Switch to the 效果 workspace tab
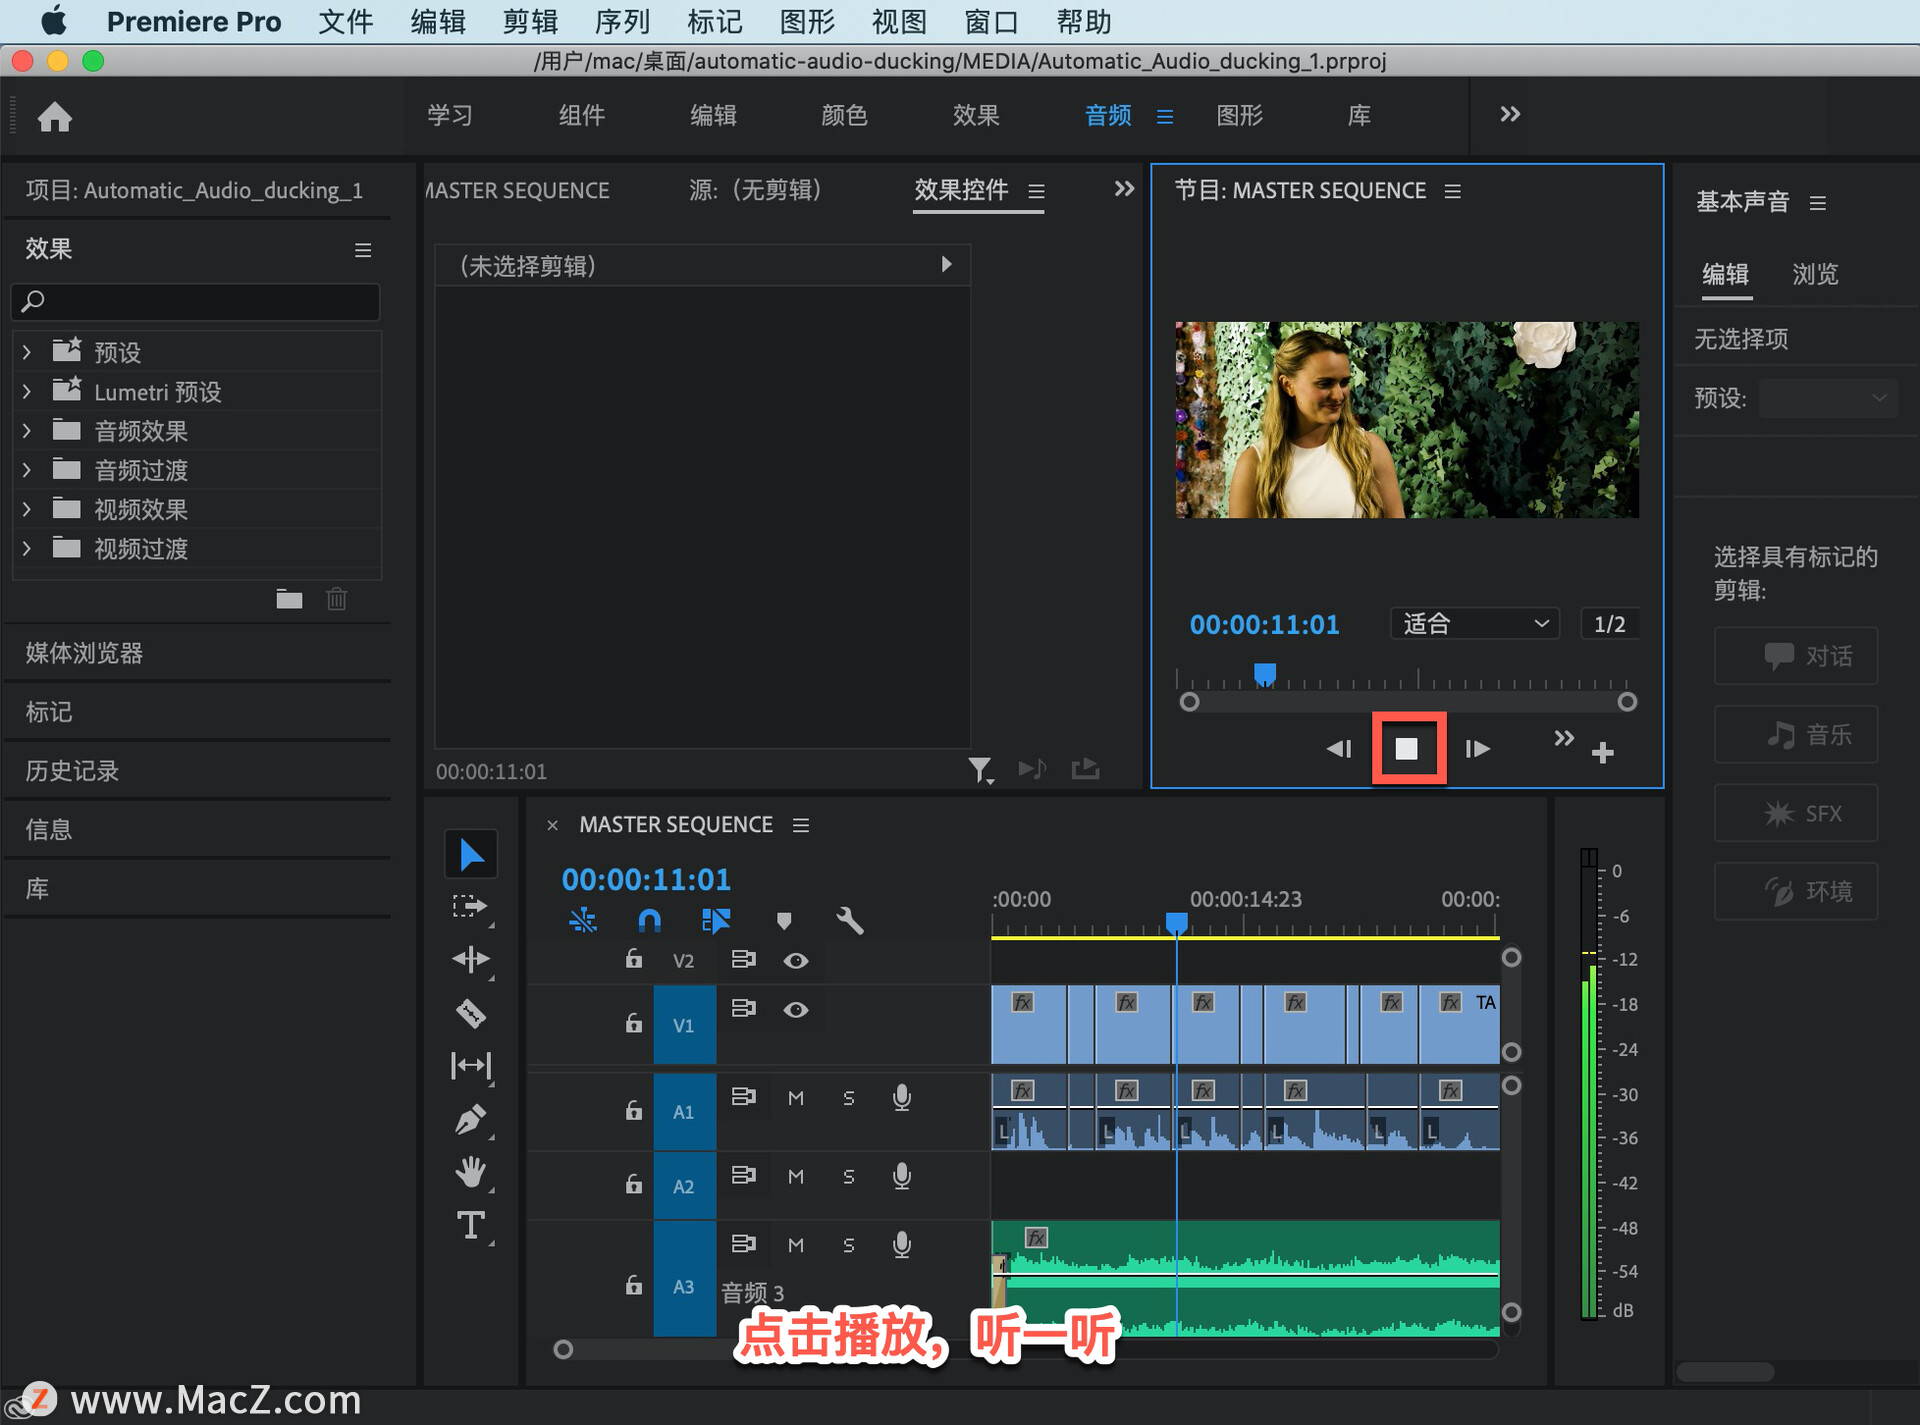This screenshot has width=1920, height=1425. click(x=976, y=115)
